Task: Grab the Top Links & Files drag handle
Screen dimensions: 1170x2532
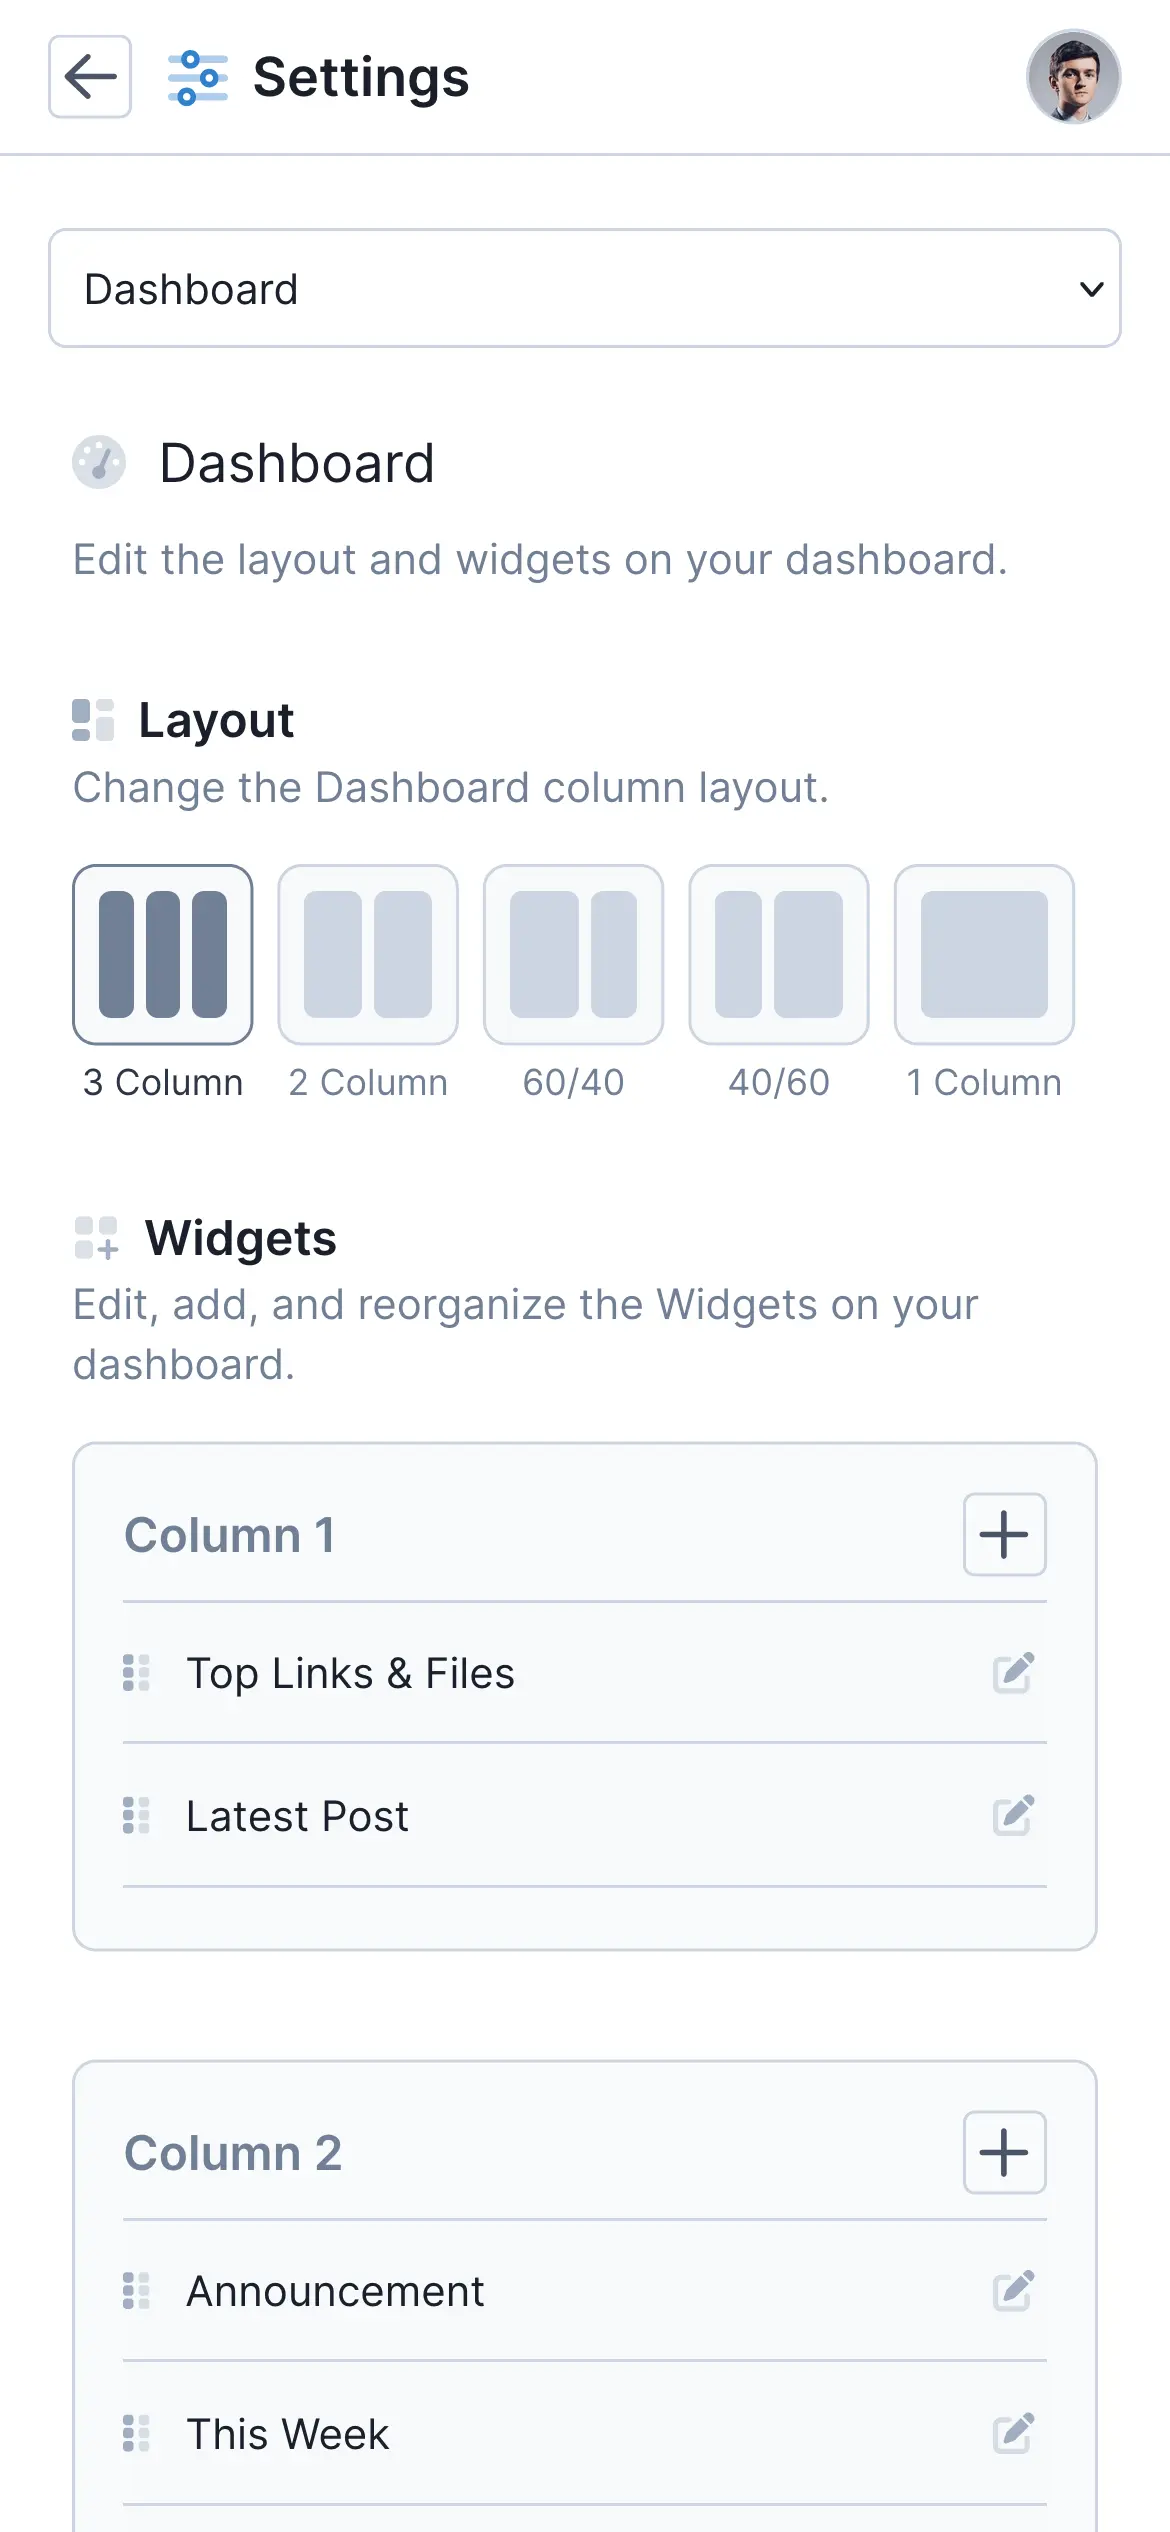Action: tap(136, 1672)
